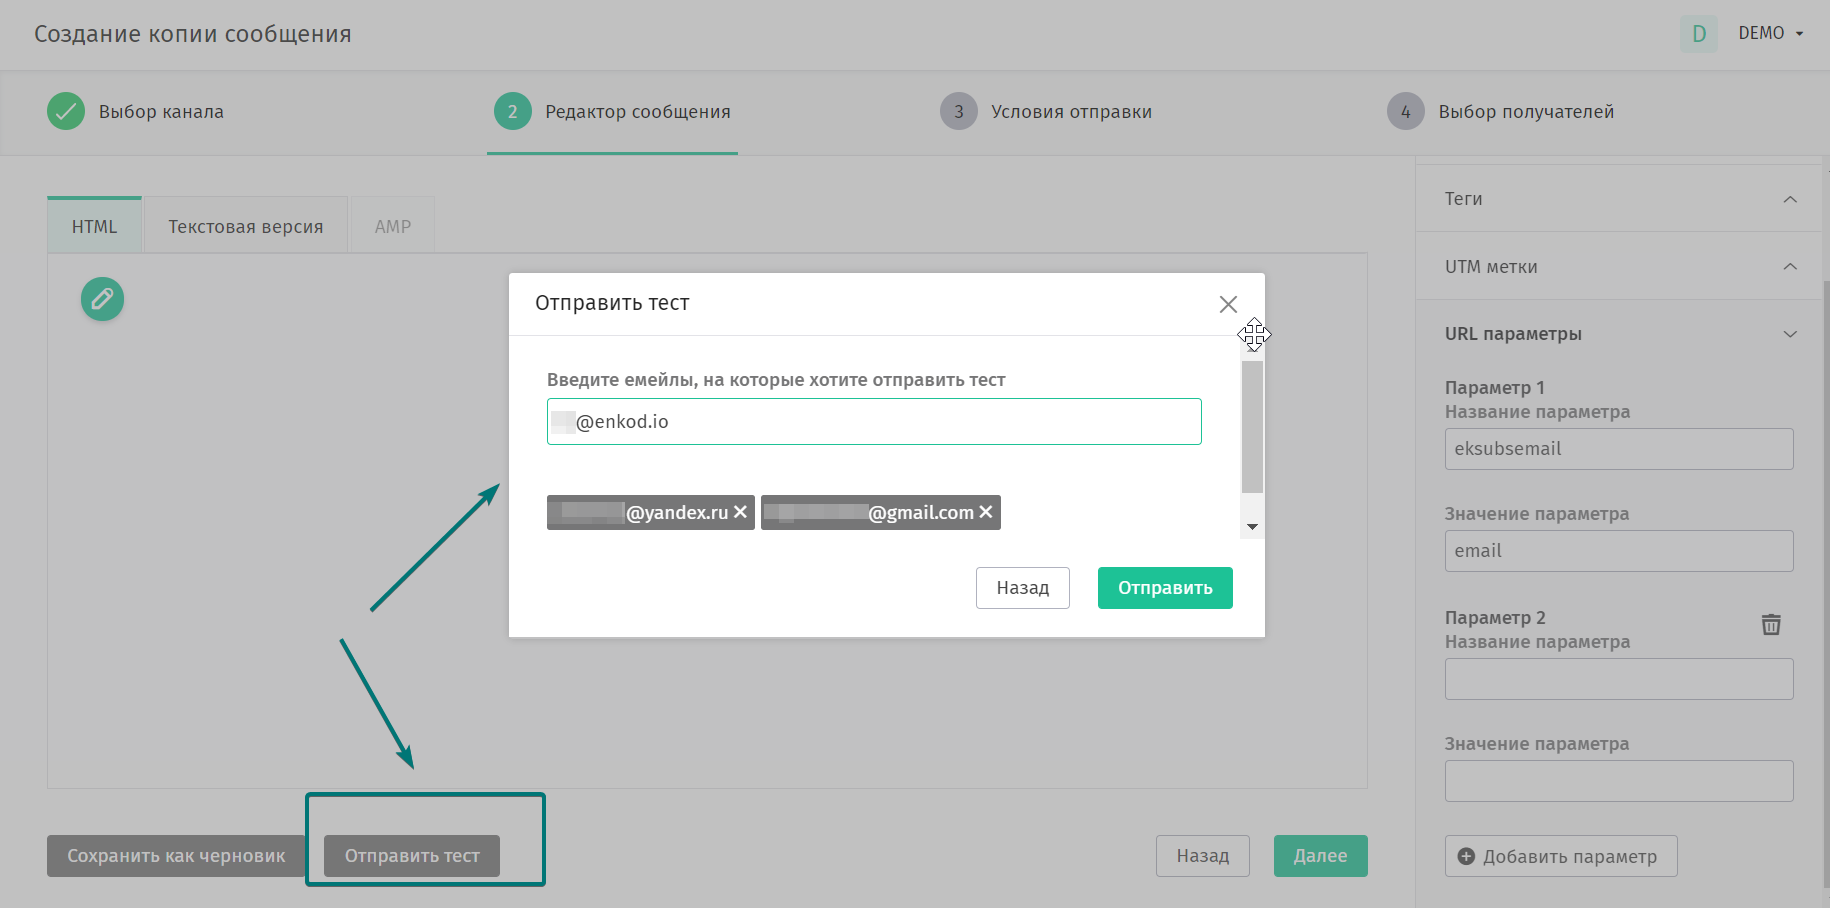The height and width of the screenshot is (908, 1830).
Task: Select the AMP tab
Action: point(393,226)
